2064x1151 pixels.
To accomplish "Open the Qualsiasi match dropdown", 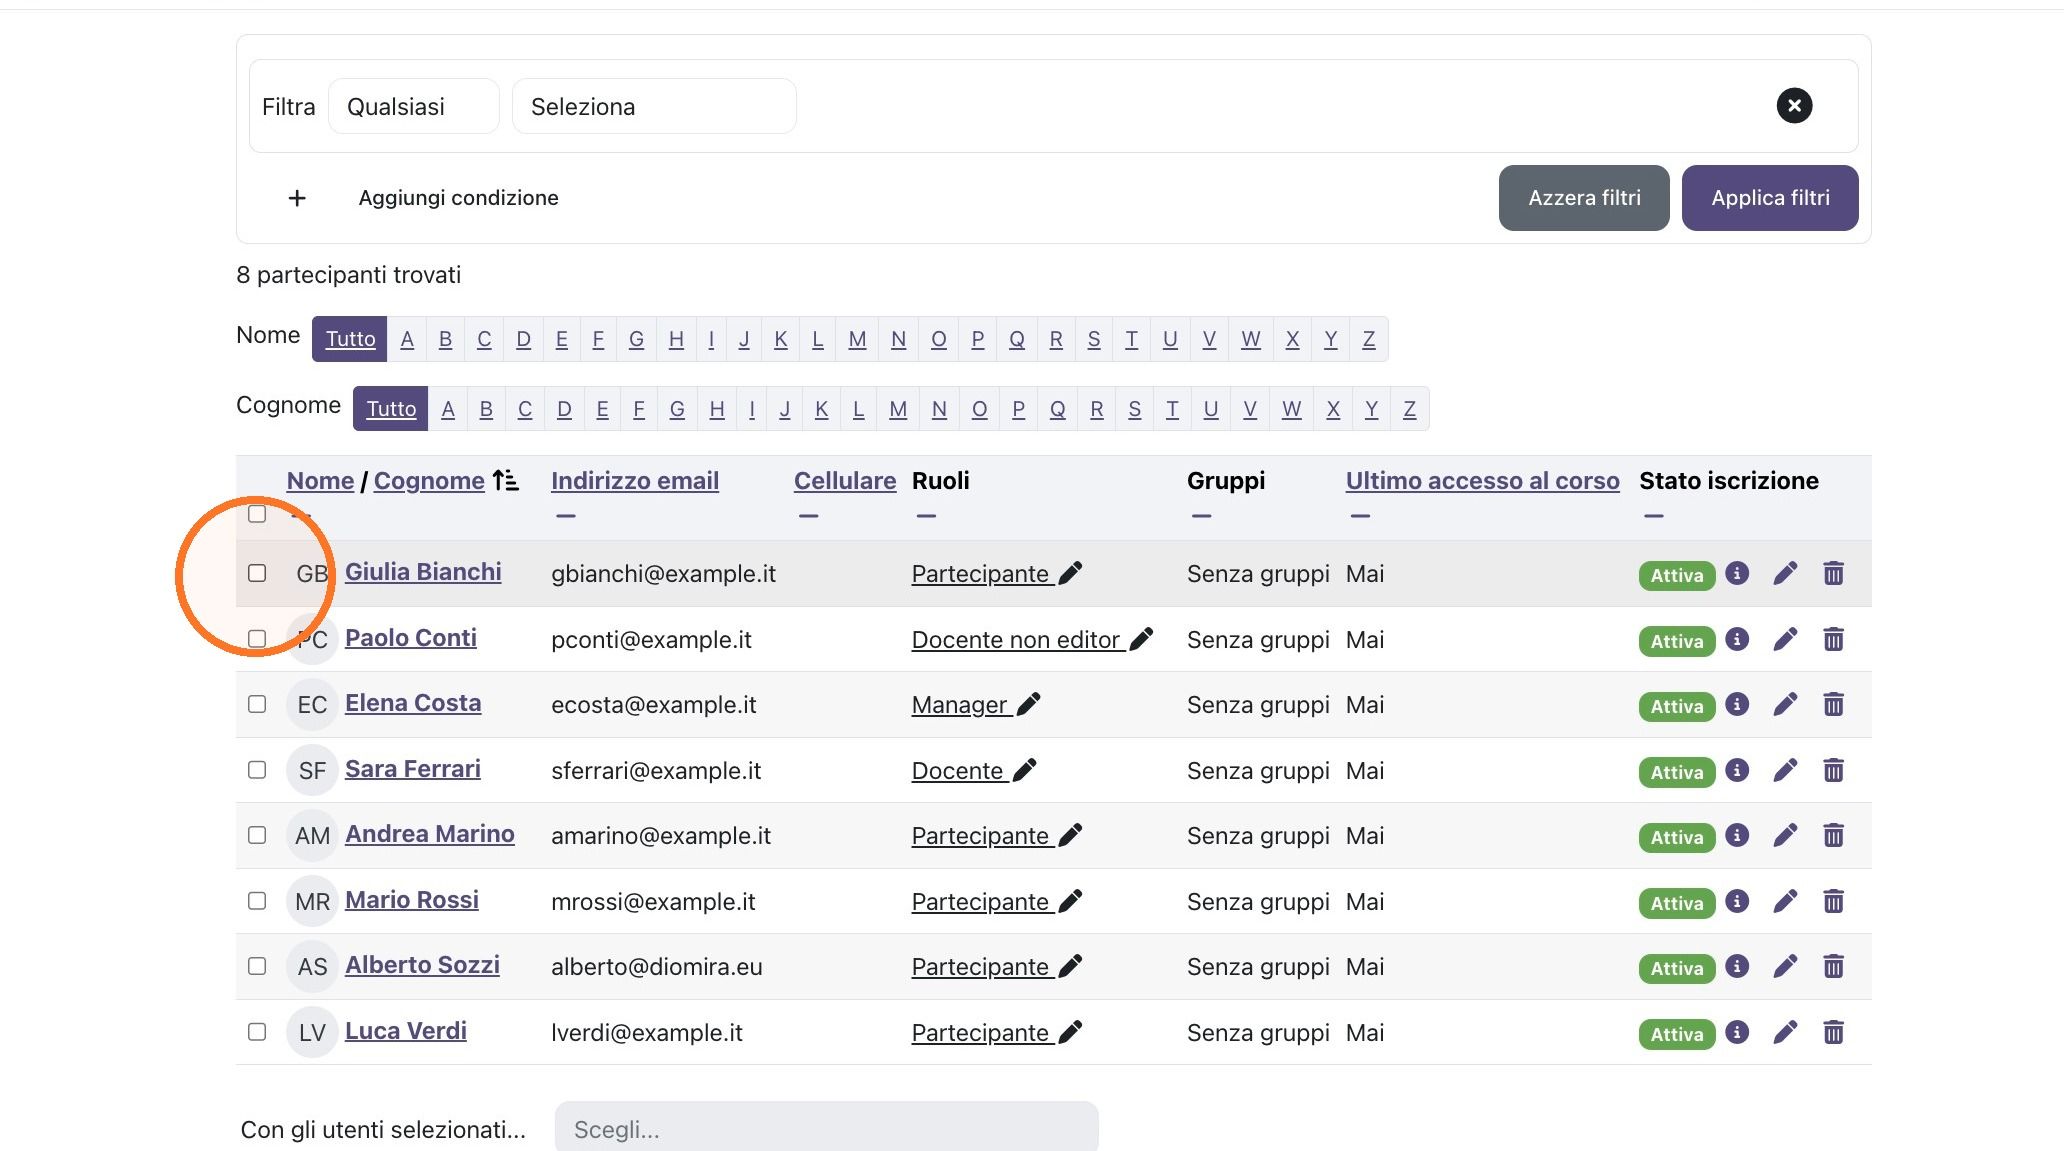I will 414,106.
